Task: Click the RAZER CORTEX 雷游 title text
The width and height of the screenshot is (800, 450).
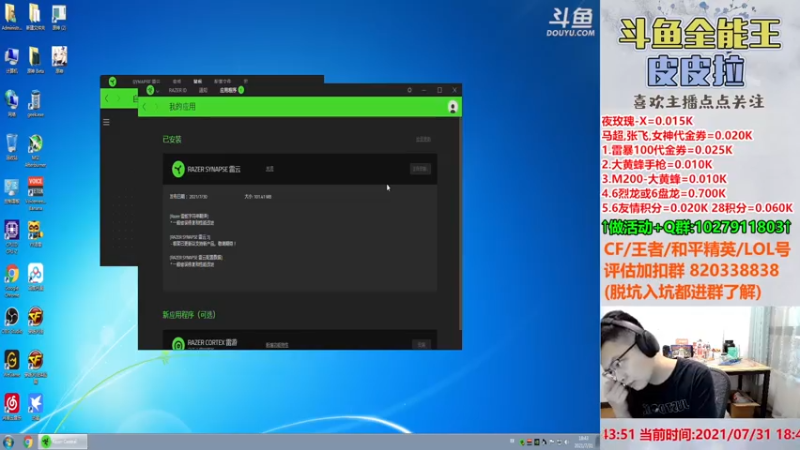Action: [212, 342]
